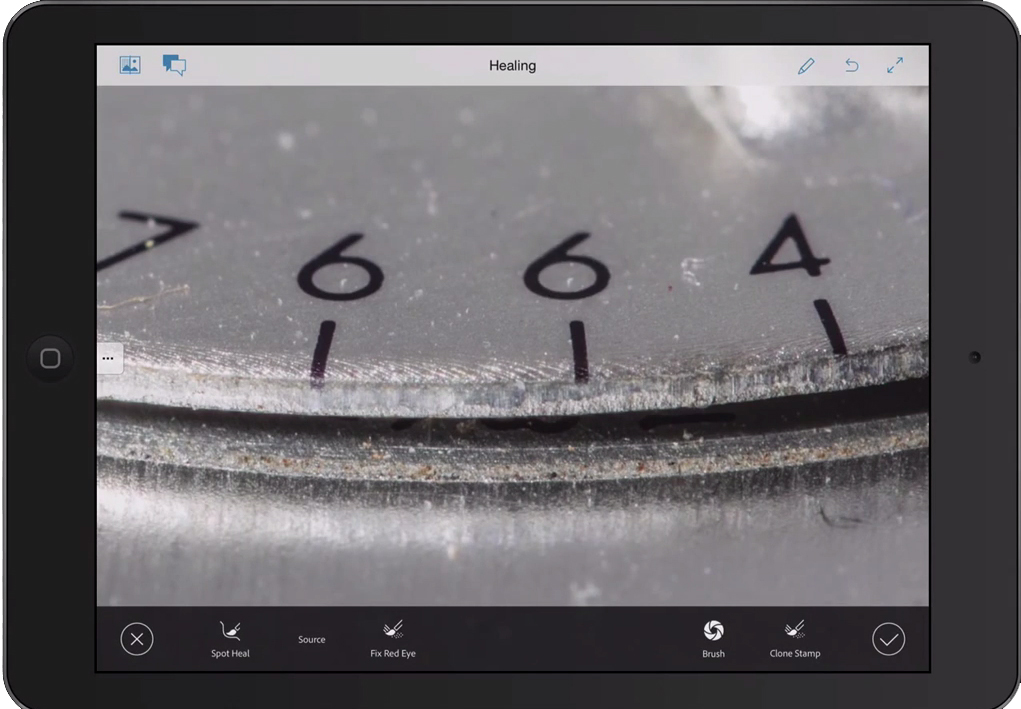Image resolution: width=1021 pixels, height=709 pixels.
Task: Expand the side panel with three-dots handle
Action: tap(108, 357)
